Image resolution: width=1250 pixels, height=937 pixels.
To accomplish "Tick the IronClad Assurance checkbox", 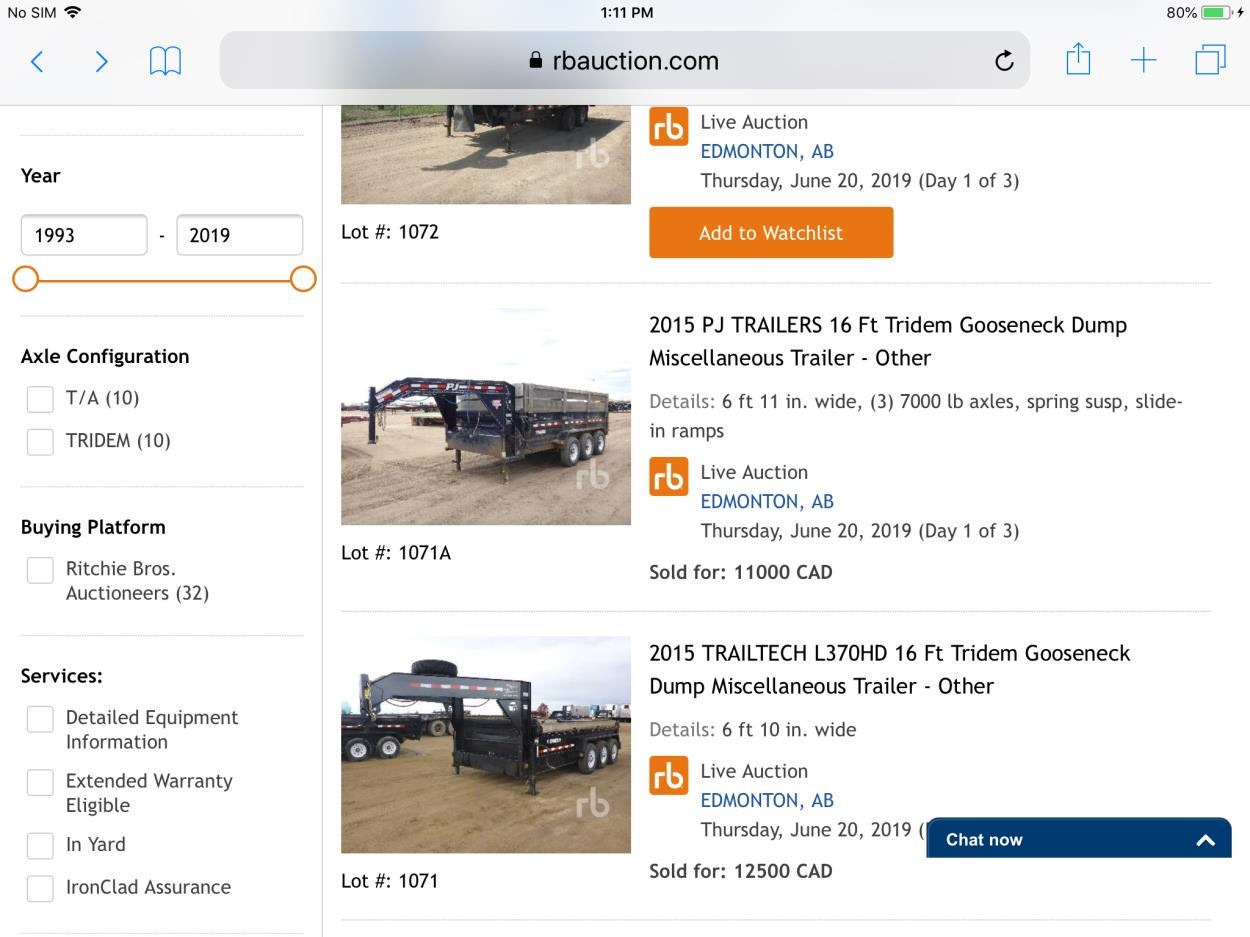I will pyautogui.click(x=40, y=888).
